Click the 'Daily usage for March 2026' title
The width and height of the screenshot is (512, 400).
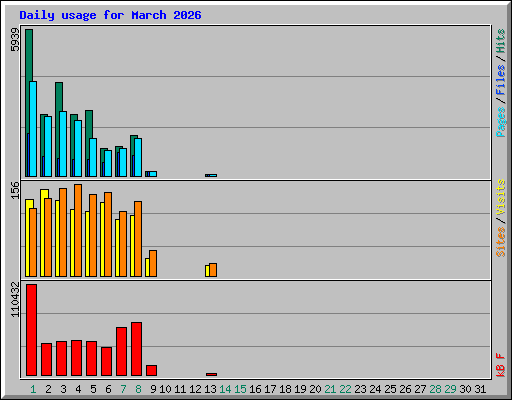click(110, 15)
